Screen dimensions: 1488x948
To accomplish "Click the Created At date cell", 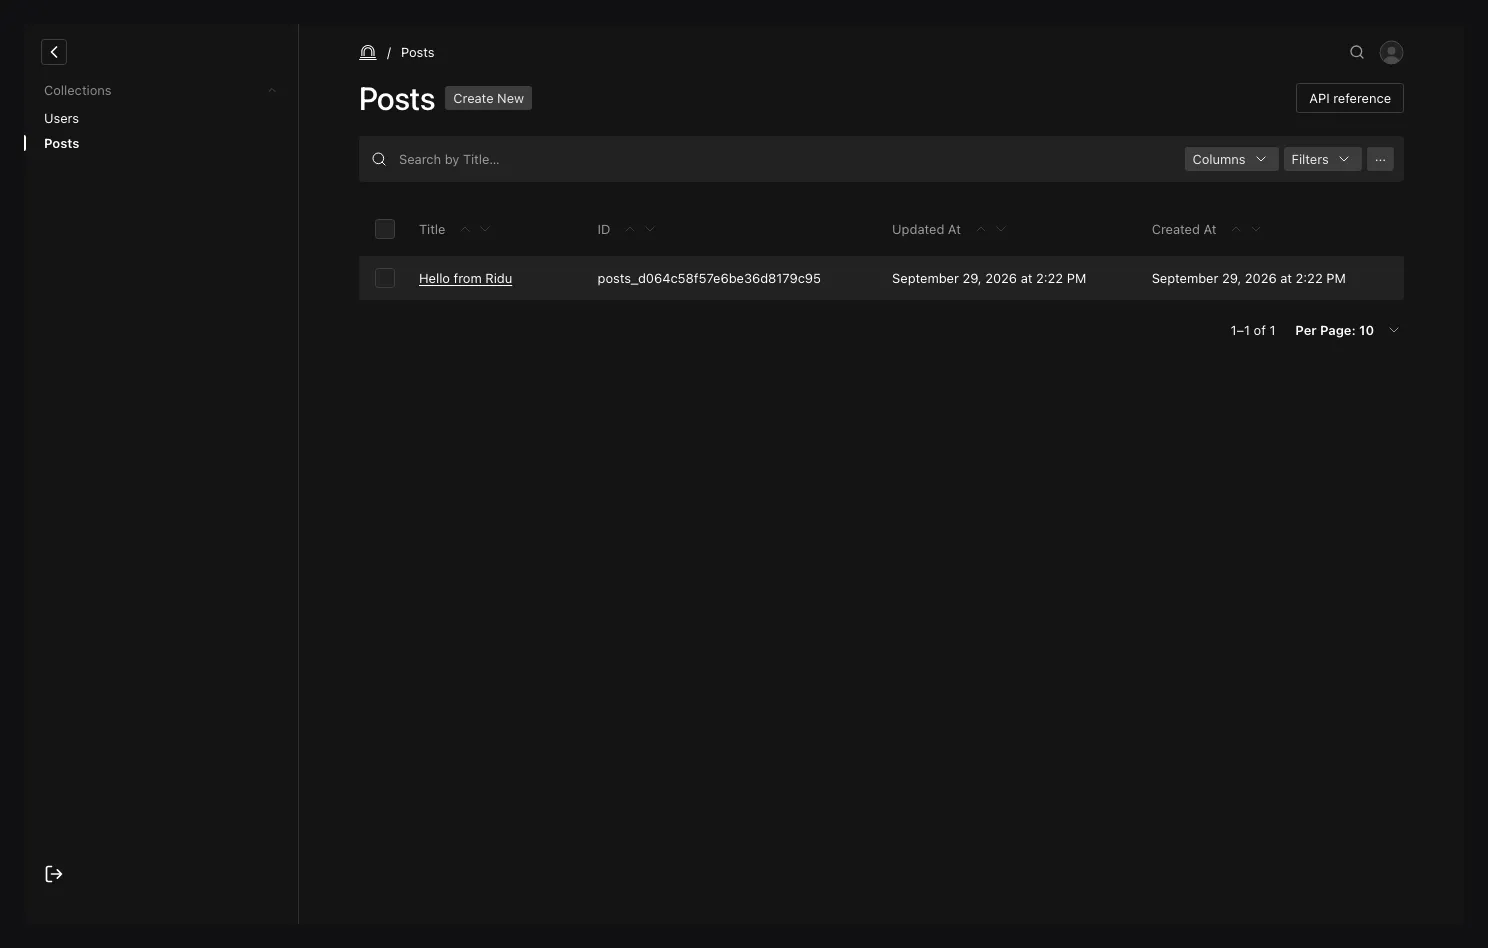I will click(1249, 278).
